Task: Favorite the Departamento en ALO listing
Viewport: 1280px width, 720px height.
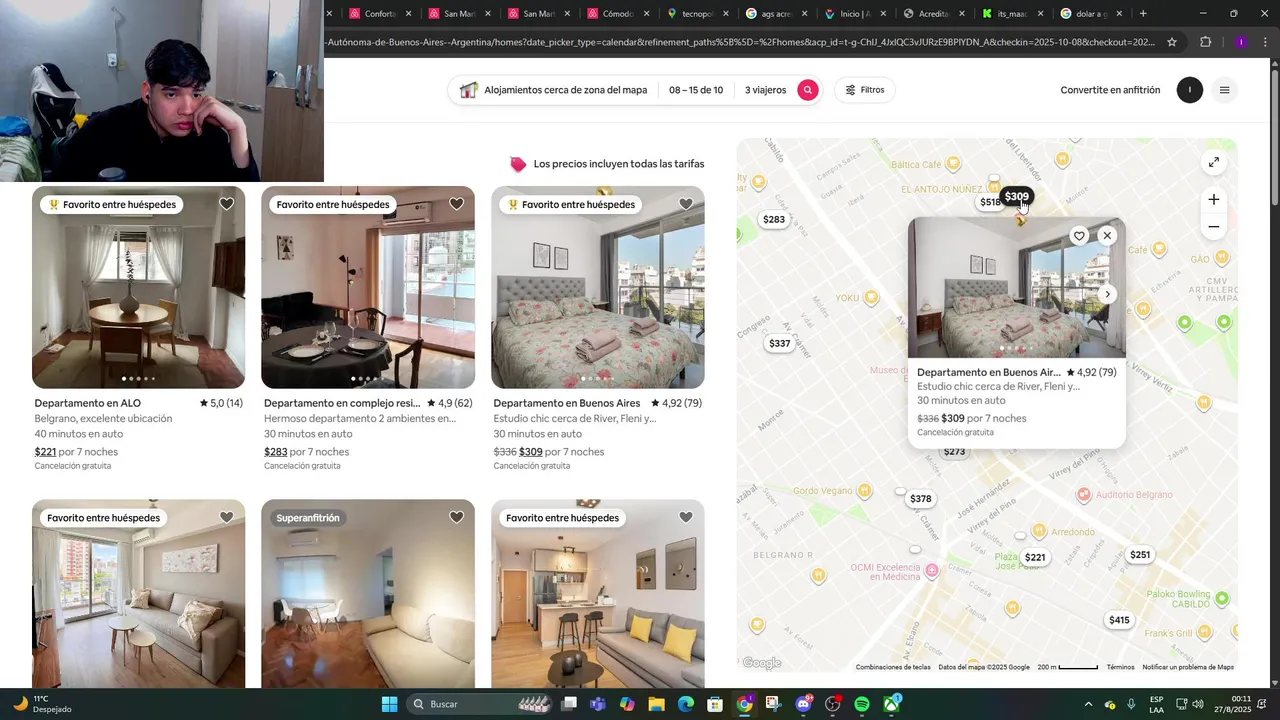Action: (227, 204)
